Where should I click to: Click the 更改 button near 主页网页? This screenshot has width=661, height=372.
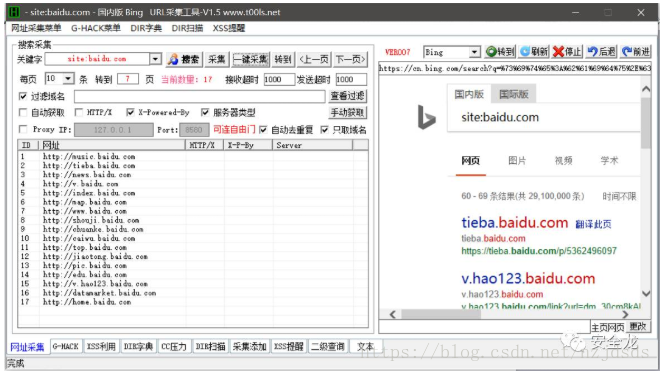[637, 327]
